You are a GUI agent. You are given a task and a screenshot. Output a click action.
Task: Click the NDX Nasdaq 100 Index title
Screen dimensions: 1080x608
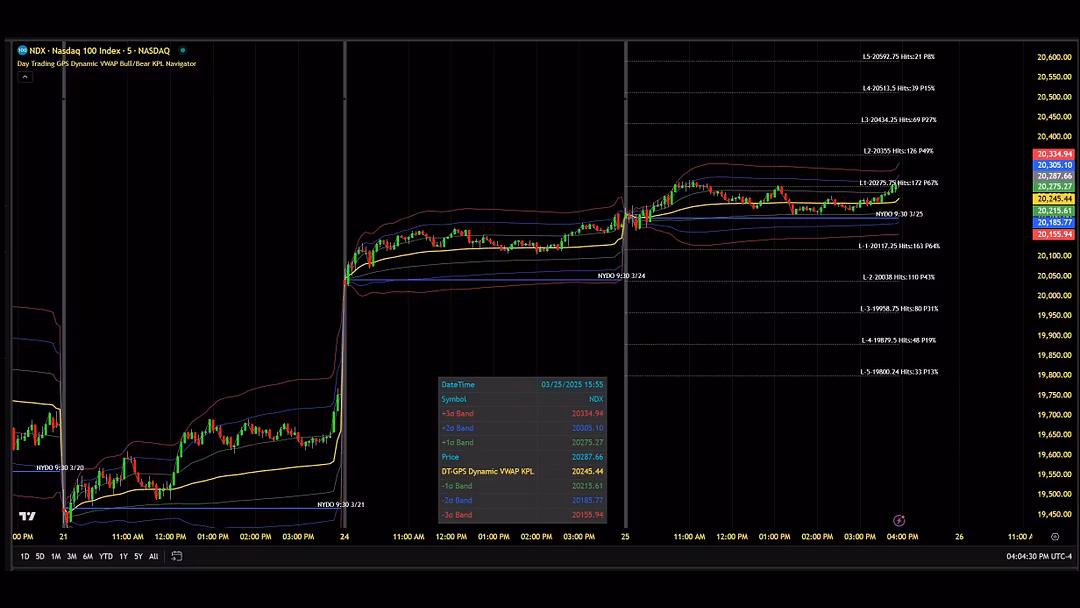[100, 51]
